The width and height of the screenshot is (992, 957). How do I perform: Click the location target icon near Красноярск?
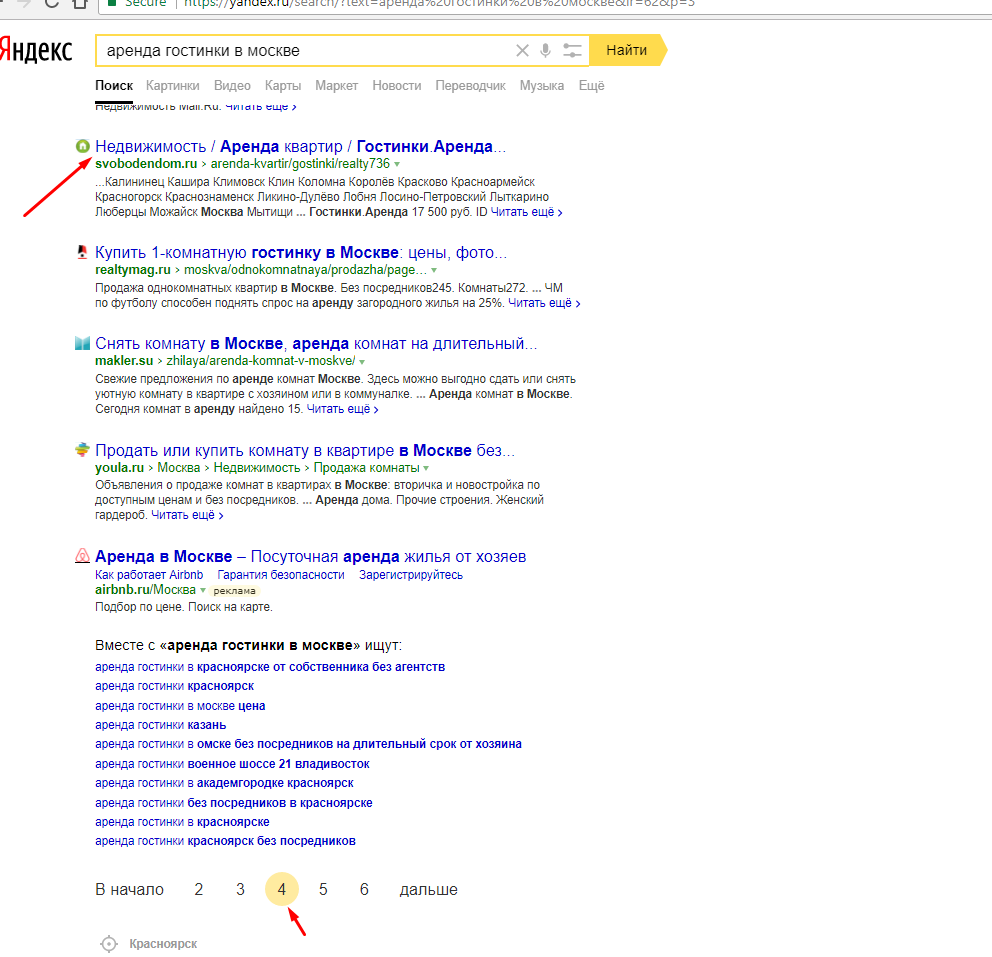109,944
